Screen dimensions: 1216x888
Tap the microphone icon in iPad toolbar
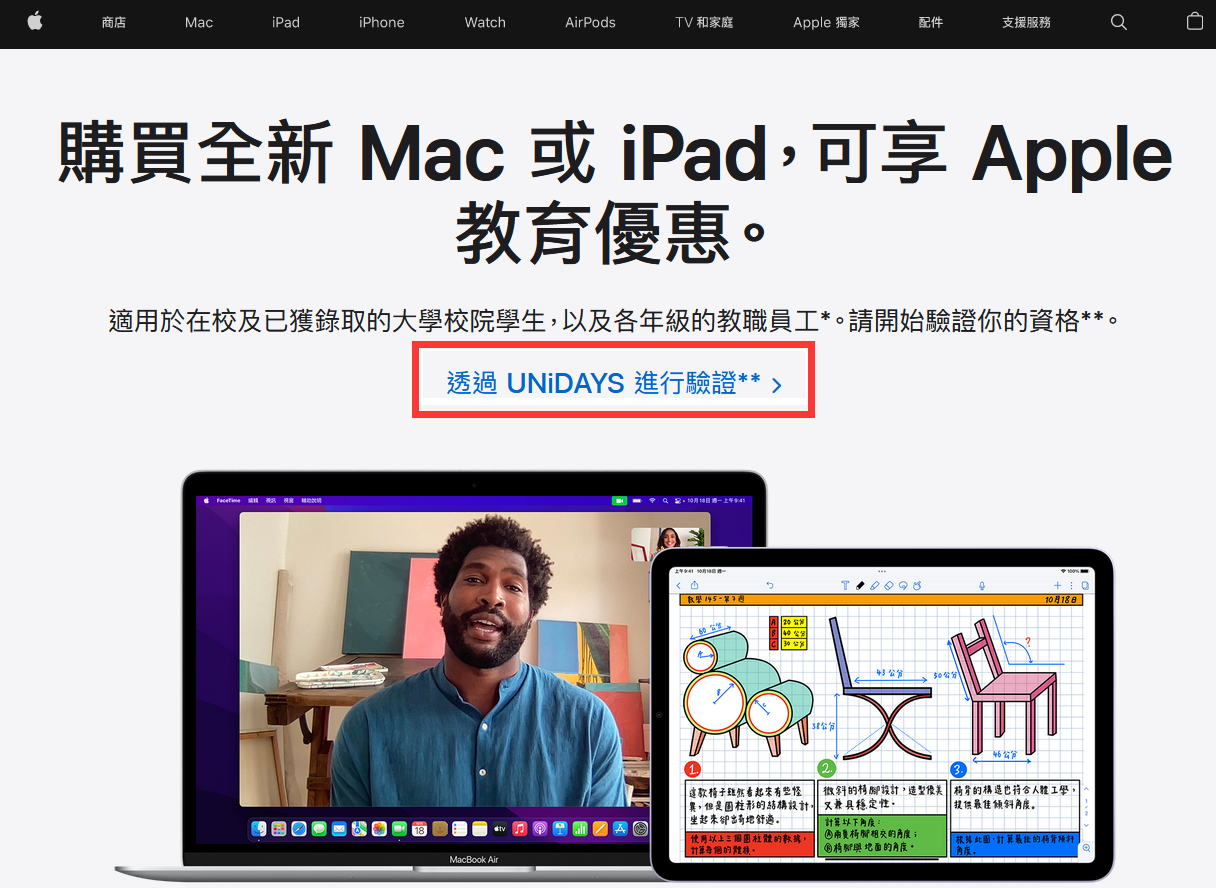(983, 585)
